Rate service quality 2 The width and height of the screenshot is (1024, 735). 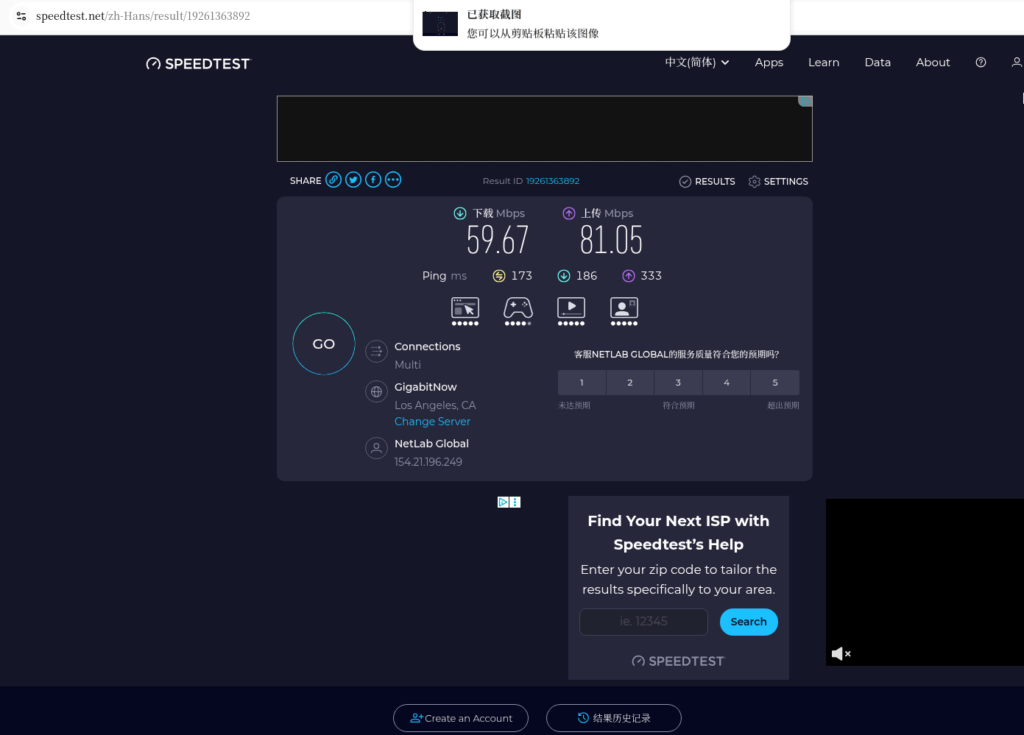[x=630, y=383]
